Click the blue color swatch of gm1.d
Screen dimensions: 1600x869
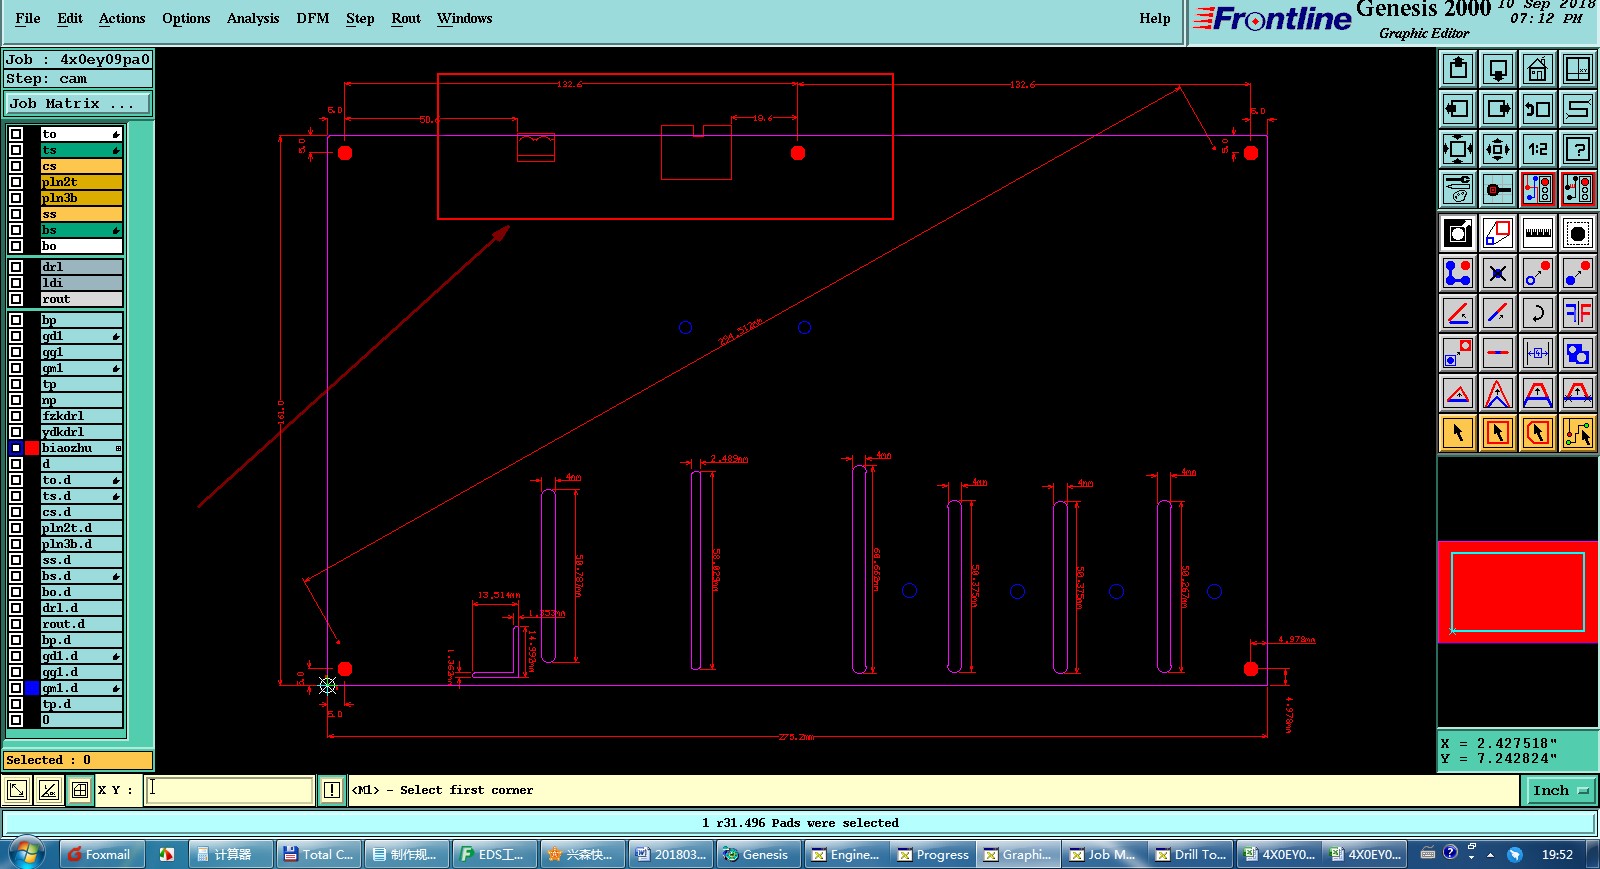coord(32,688)
